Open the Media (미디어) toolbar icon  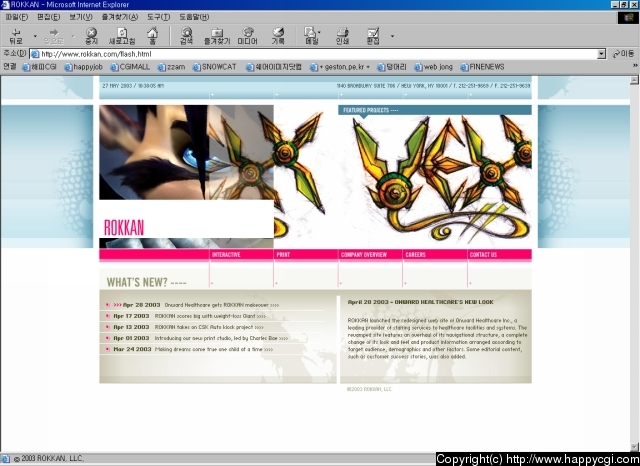tap(248, 36)
